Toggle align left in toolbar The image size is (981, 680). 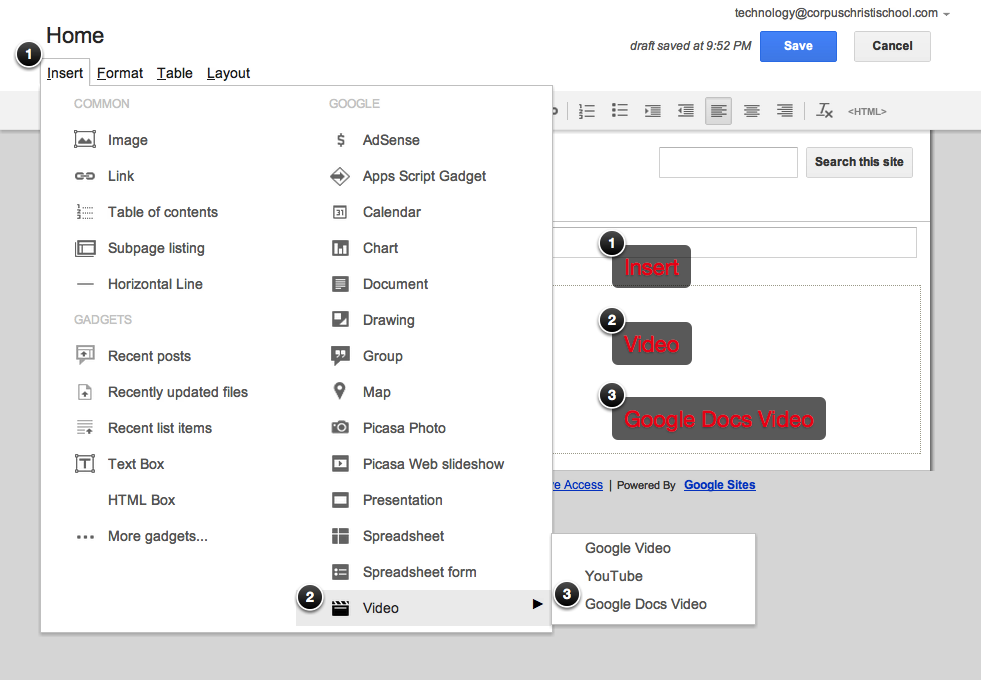point(718,111)
